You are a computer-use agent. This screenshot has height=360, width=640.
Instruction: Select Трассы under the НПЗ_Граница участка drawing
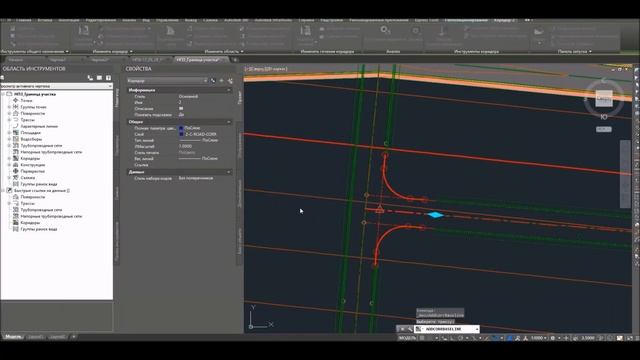click(27, 120)
